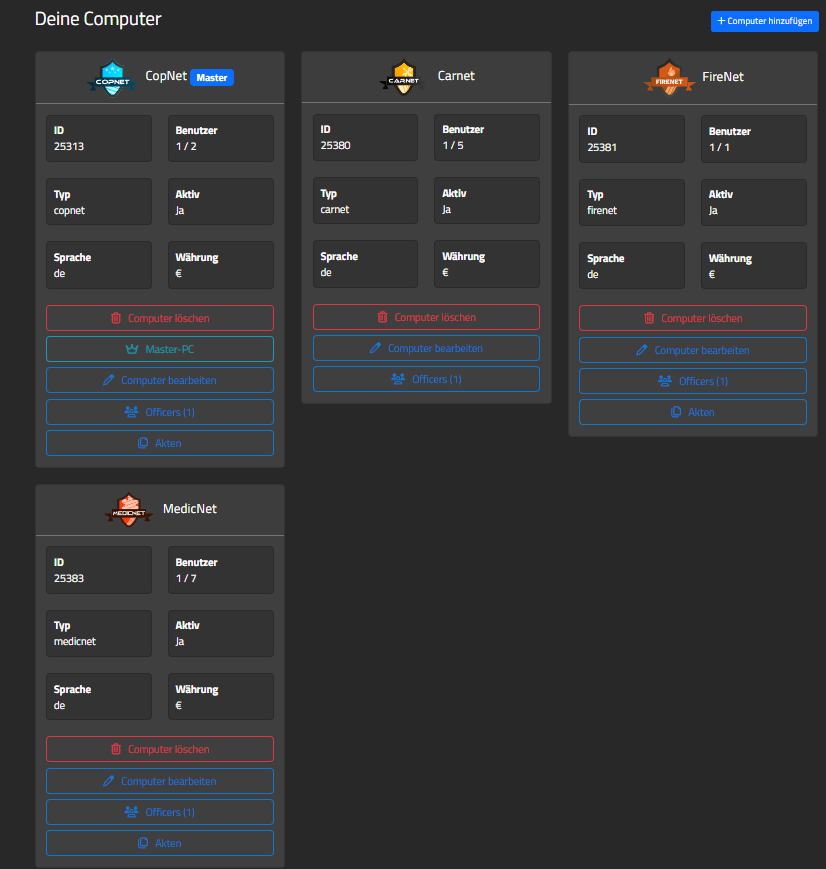Click the Benutzer value 1 / 2
Image resolution: width=826 pixels, height=869 pixels.
(186, 146)
